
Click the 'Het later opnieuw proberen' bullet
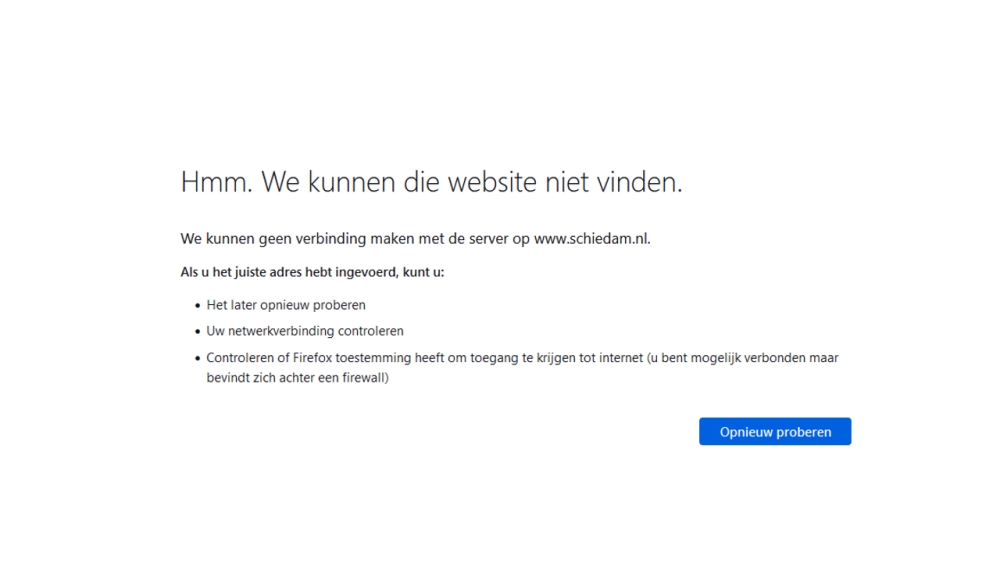click(x=286, y=305)
